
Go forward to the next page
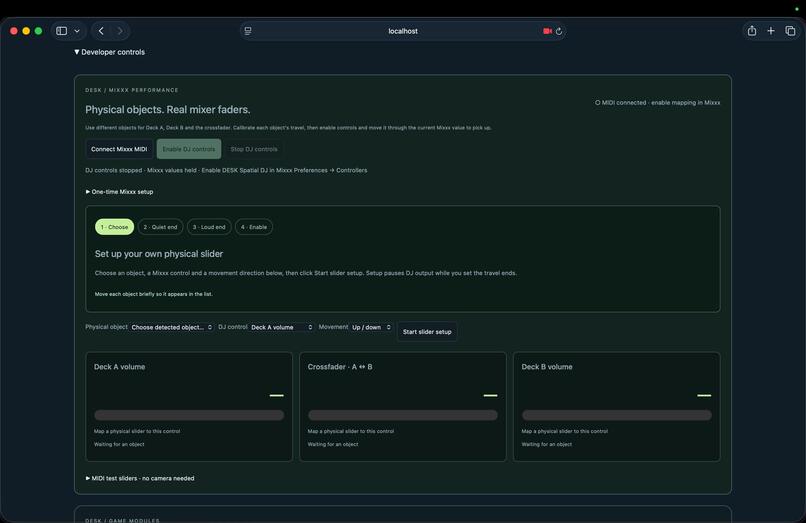[120, 31]
